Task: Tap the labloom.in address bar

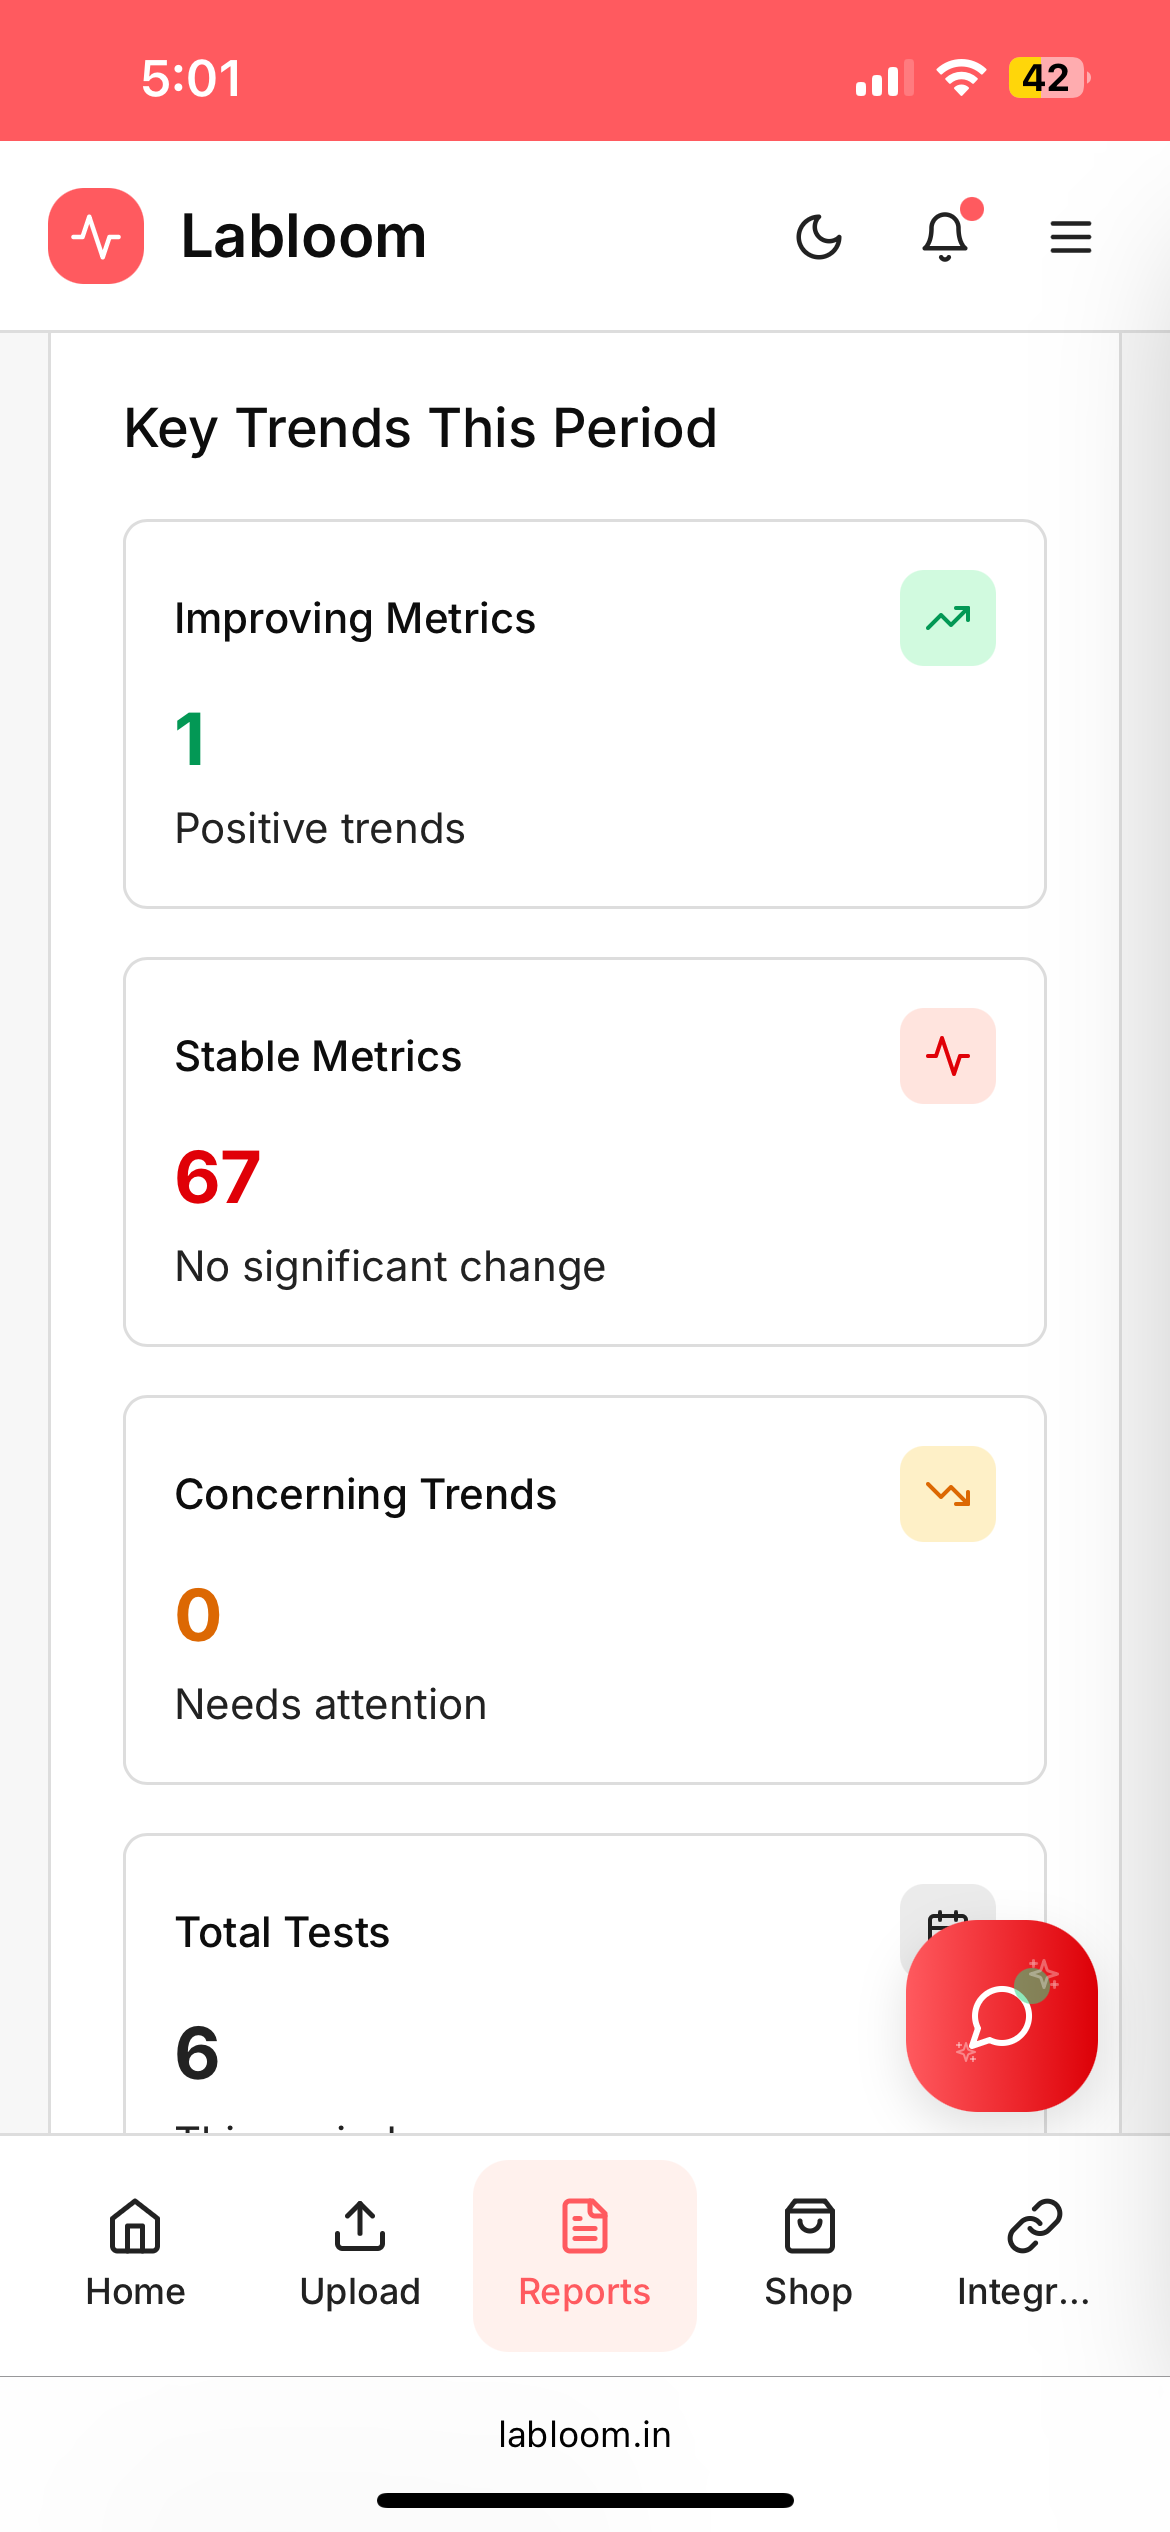Action: (x=585, y=2434)
